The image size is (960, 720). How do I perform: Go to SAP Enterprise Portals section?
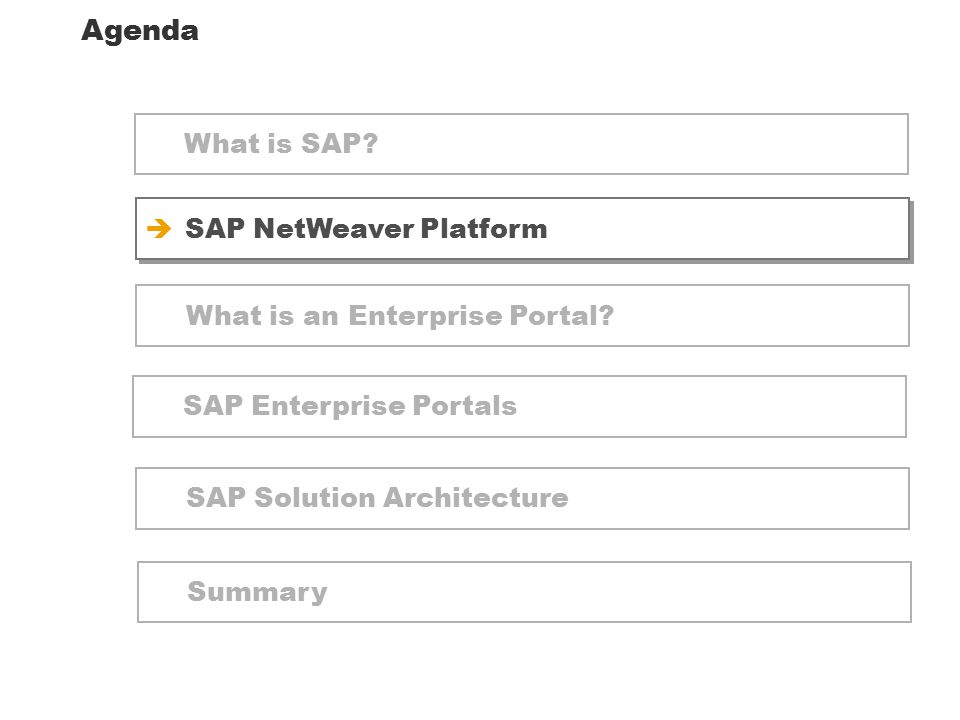[x=519, y=407]
